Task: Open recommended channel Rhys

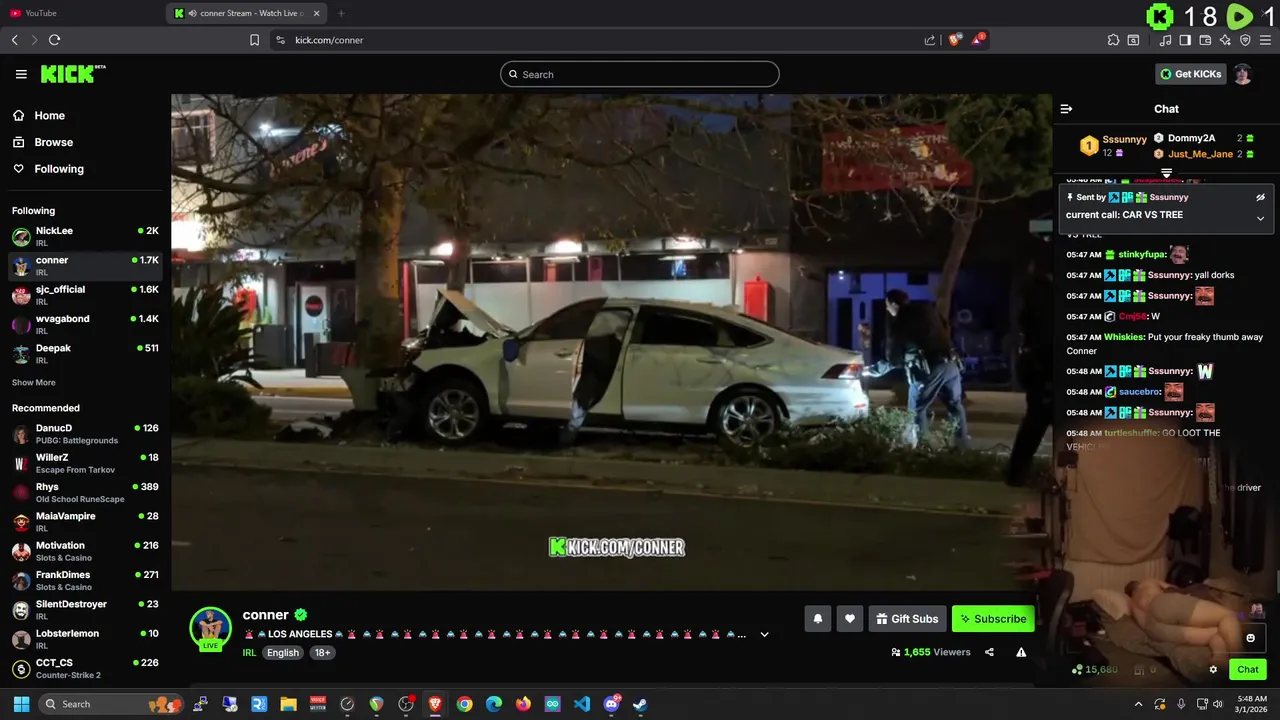Action: point(85,492)
